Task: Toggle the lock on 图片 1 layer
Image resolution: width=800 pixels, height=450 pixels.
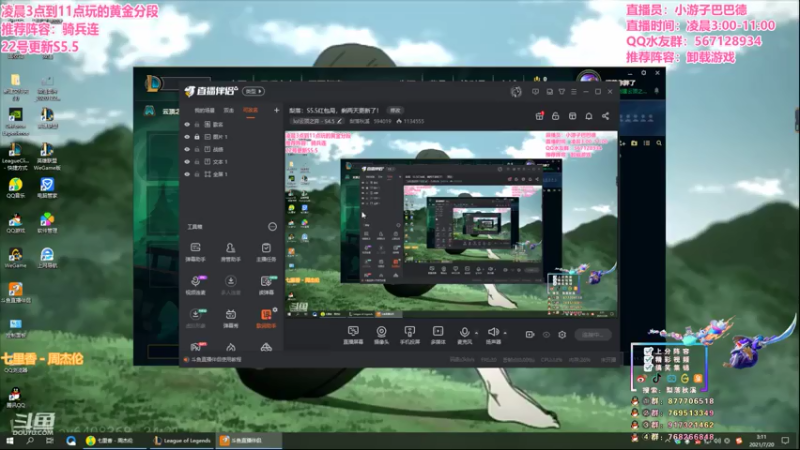Action: click(x=197, y=137)
